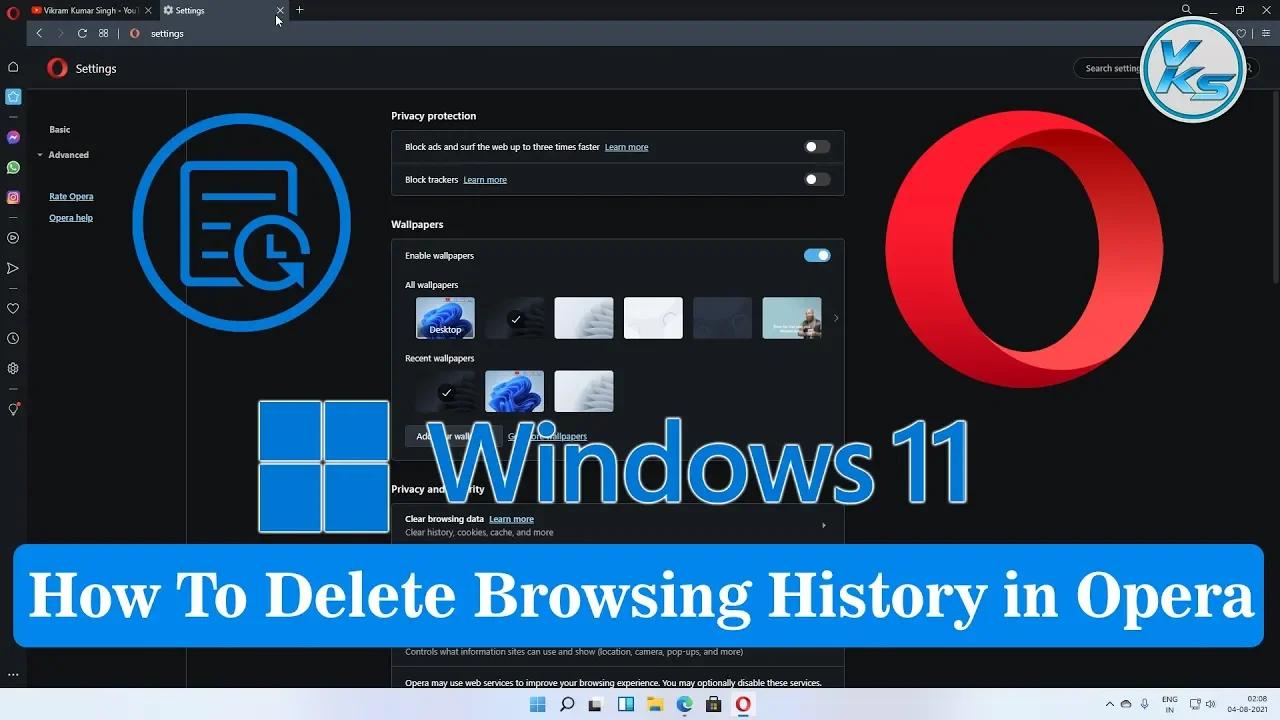
Task: Open Learn more beside Clear browsing data
Action: [x=511, y=519]
